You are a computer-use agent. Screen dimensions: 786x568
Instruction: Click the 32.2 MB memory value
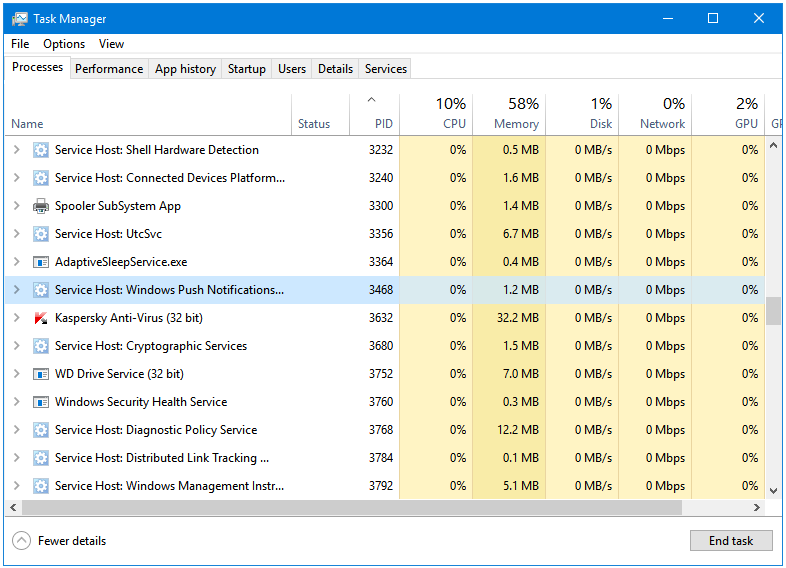pyautogui.click(x=518, y=318)
